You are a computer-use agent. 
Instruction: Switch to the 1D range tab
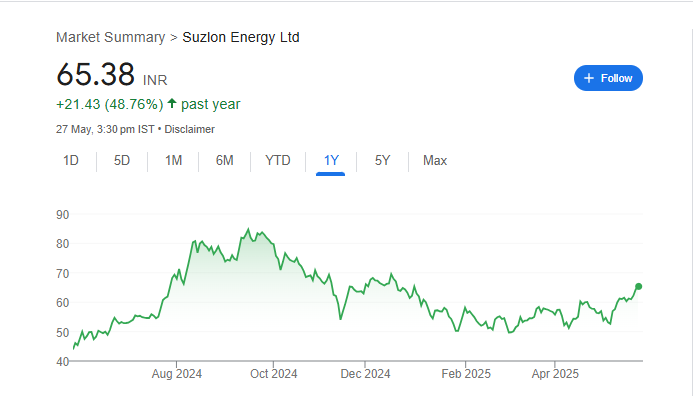[x=71, y=160]
